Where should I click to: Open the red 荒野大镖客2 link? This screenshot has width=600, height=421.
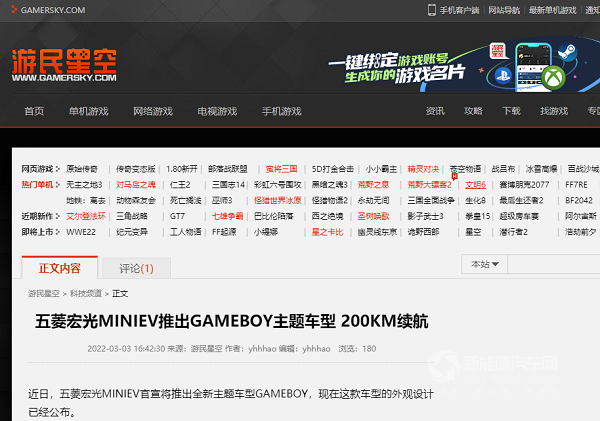(x=429, y=184)
